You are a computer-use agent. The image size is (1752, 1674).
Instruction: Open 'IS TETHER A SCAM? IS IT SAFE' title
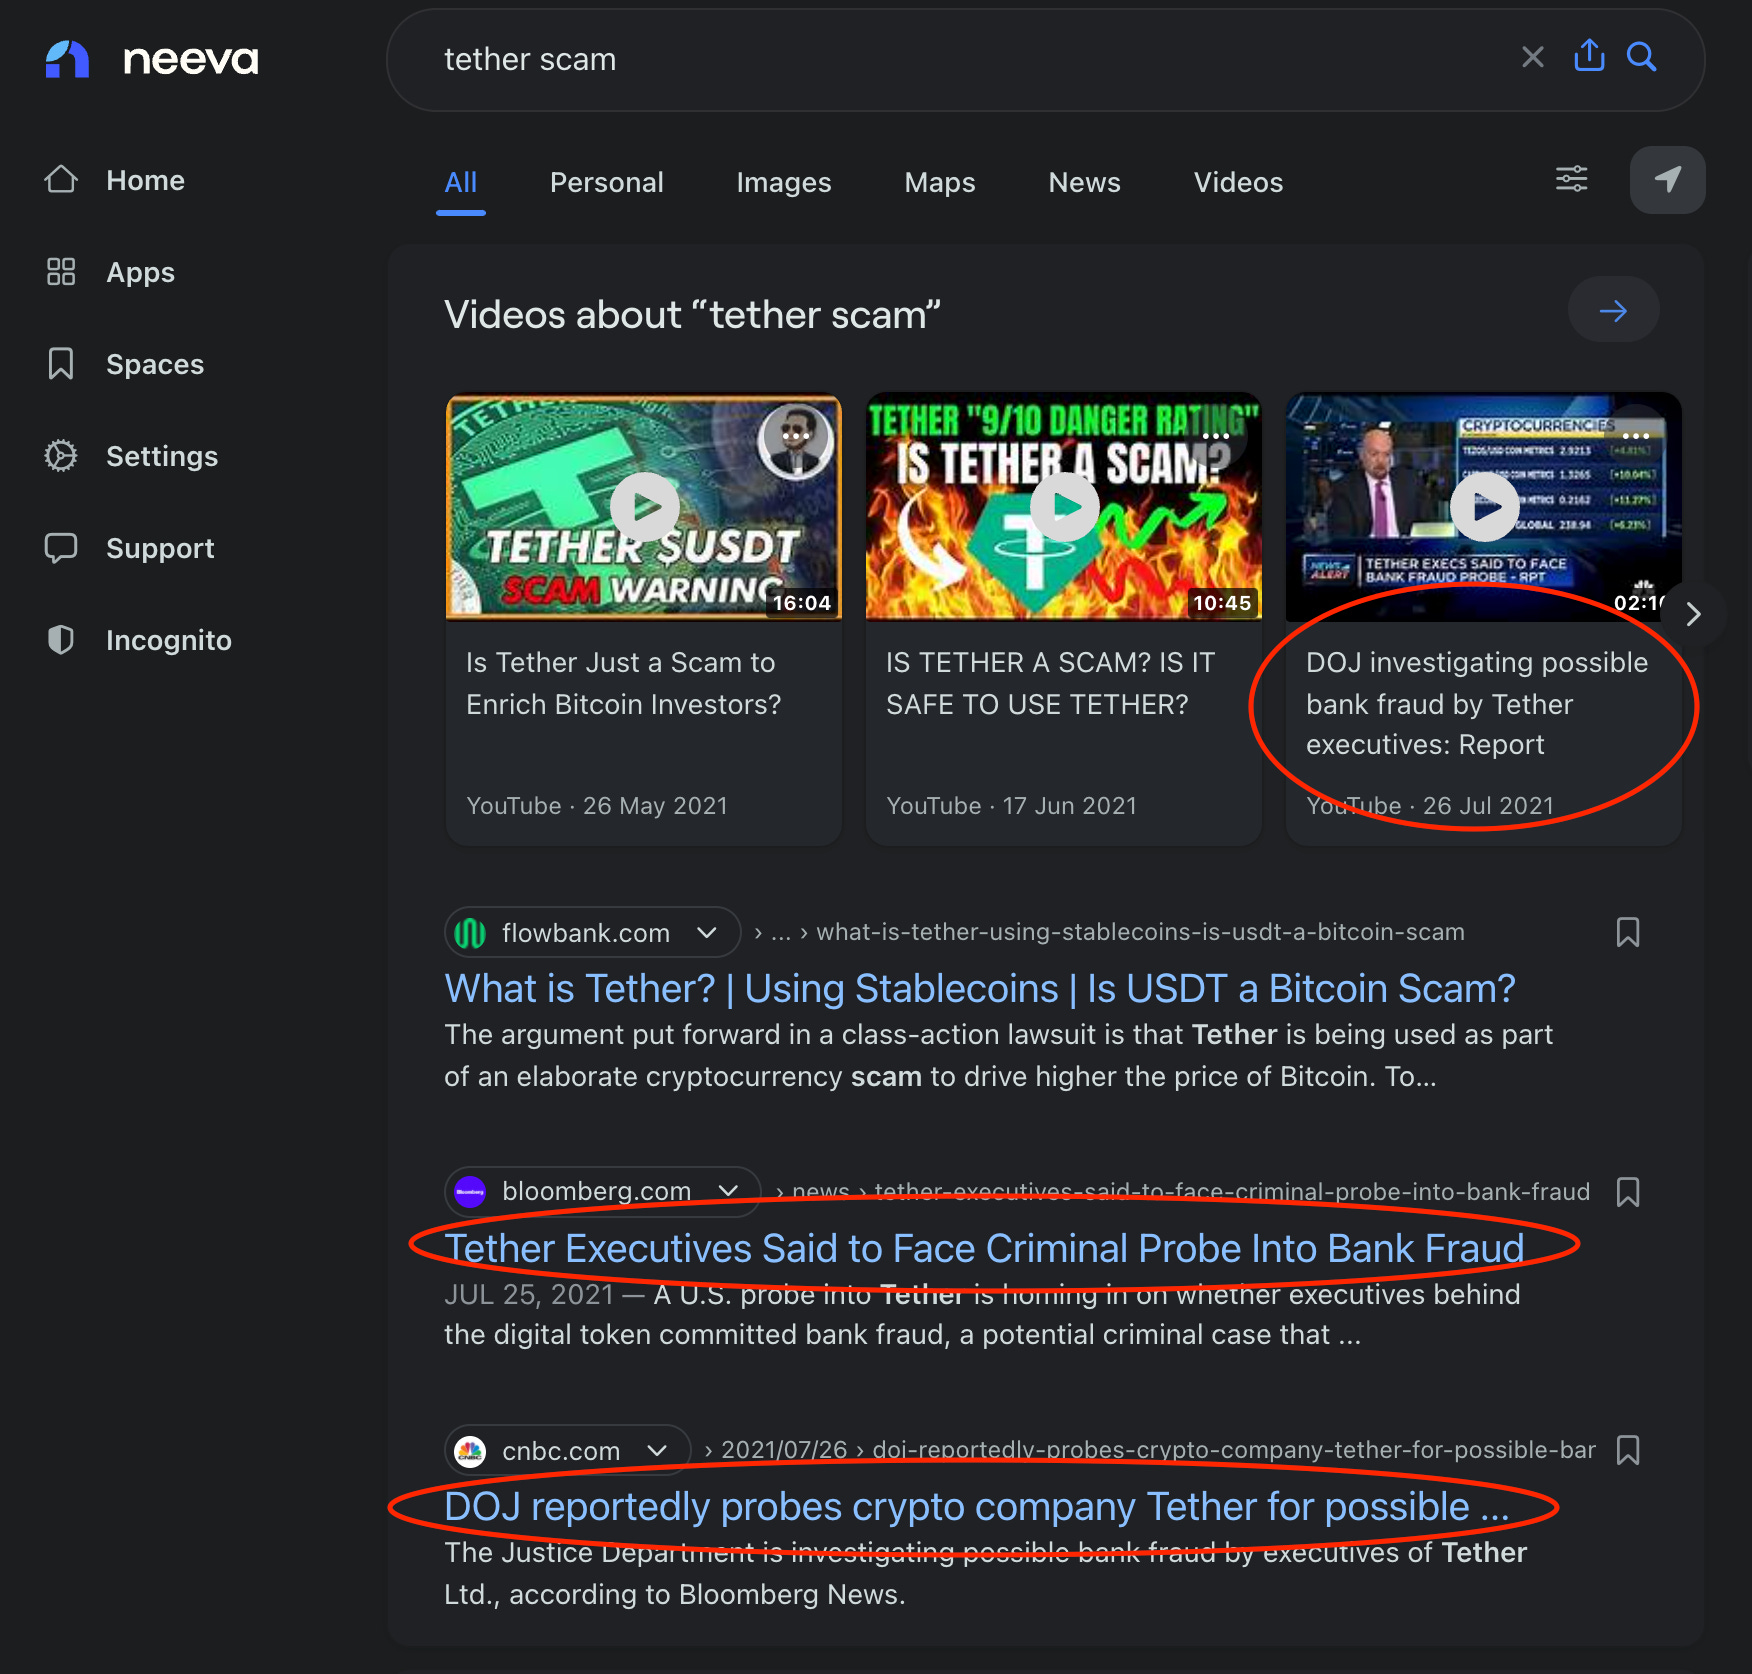1050,683
